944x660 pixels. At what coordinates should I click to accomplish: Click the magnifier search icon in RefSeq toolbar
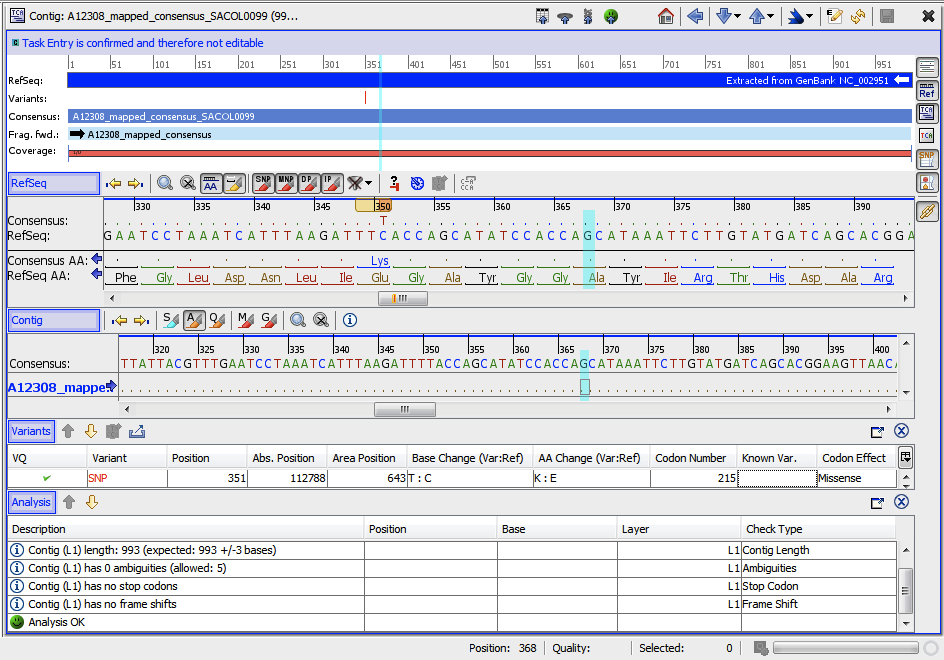pos(165,183)
